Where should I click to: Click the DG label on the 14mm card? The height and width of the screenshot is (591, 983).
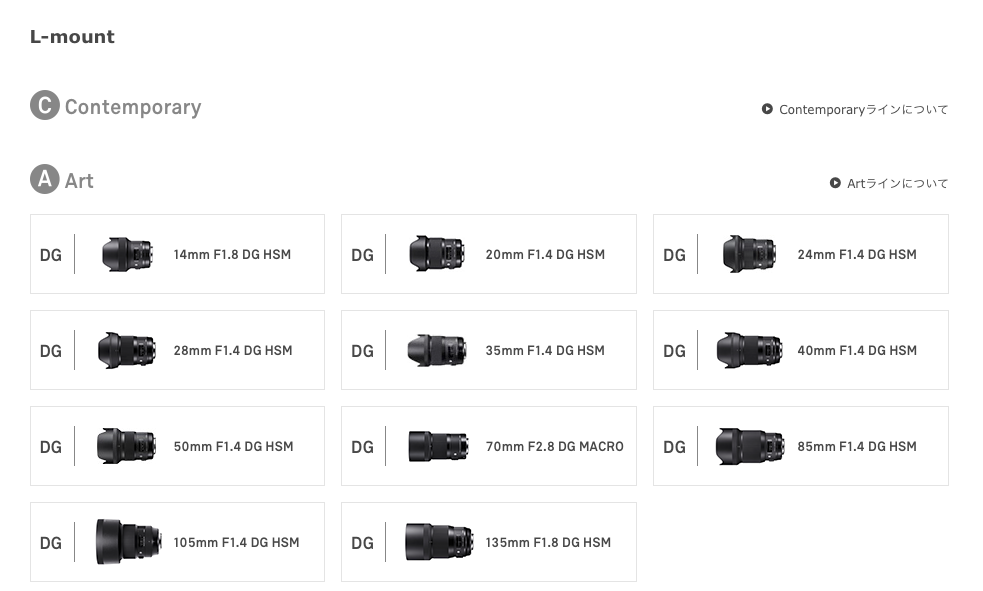point(51,255)
